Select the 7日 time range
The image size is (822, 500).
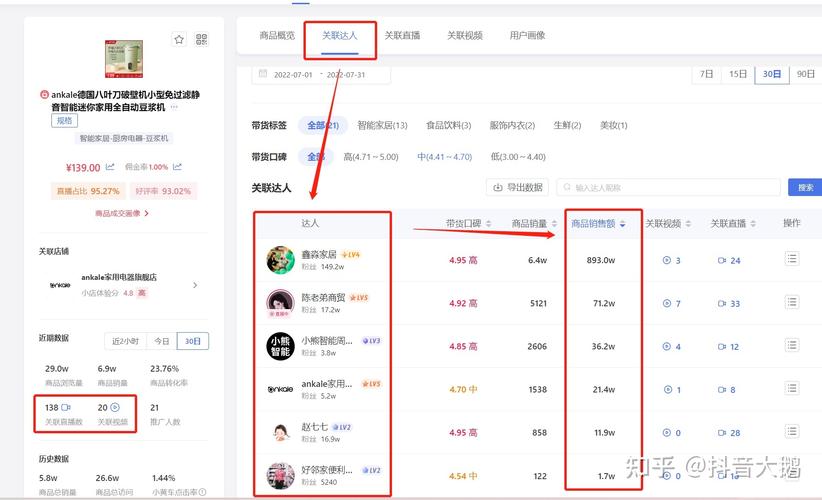point(706,74)
